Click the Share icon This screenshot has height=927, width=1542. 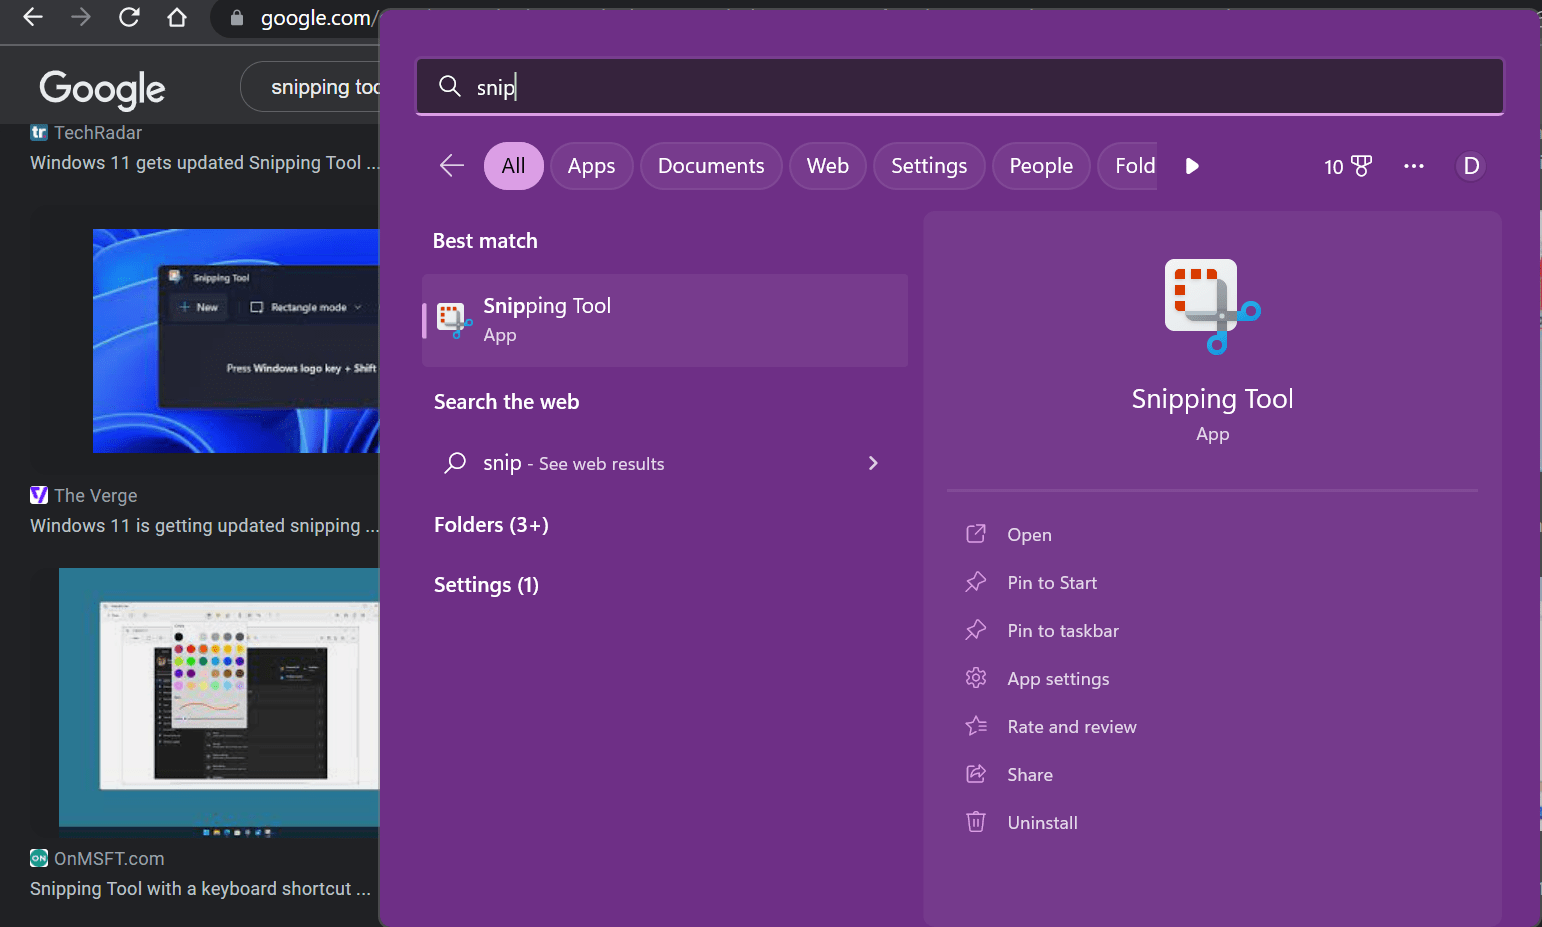[x=976, y=774]
